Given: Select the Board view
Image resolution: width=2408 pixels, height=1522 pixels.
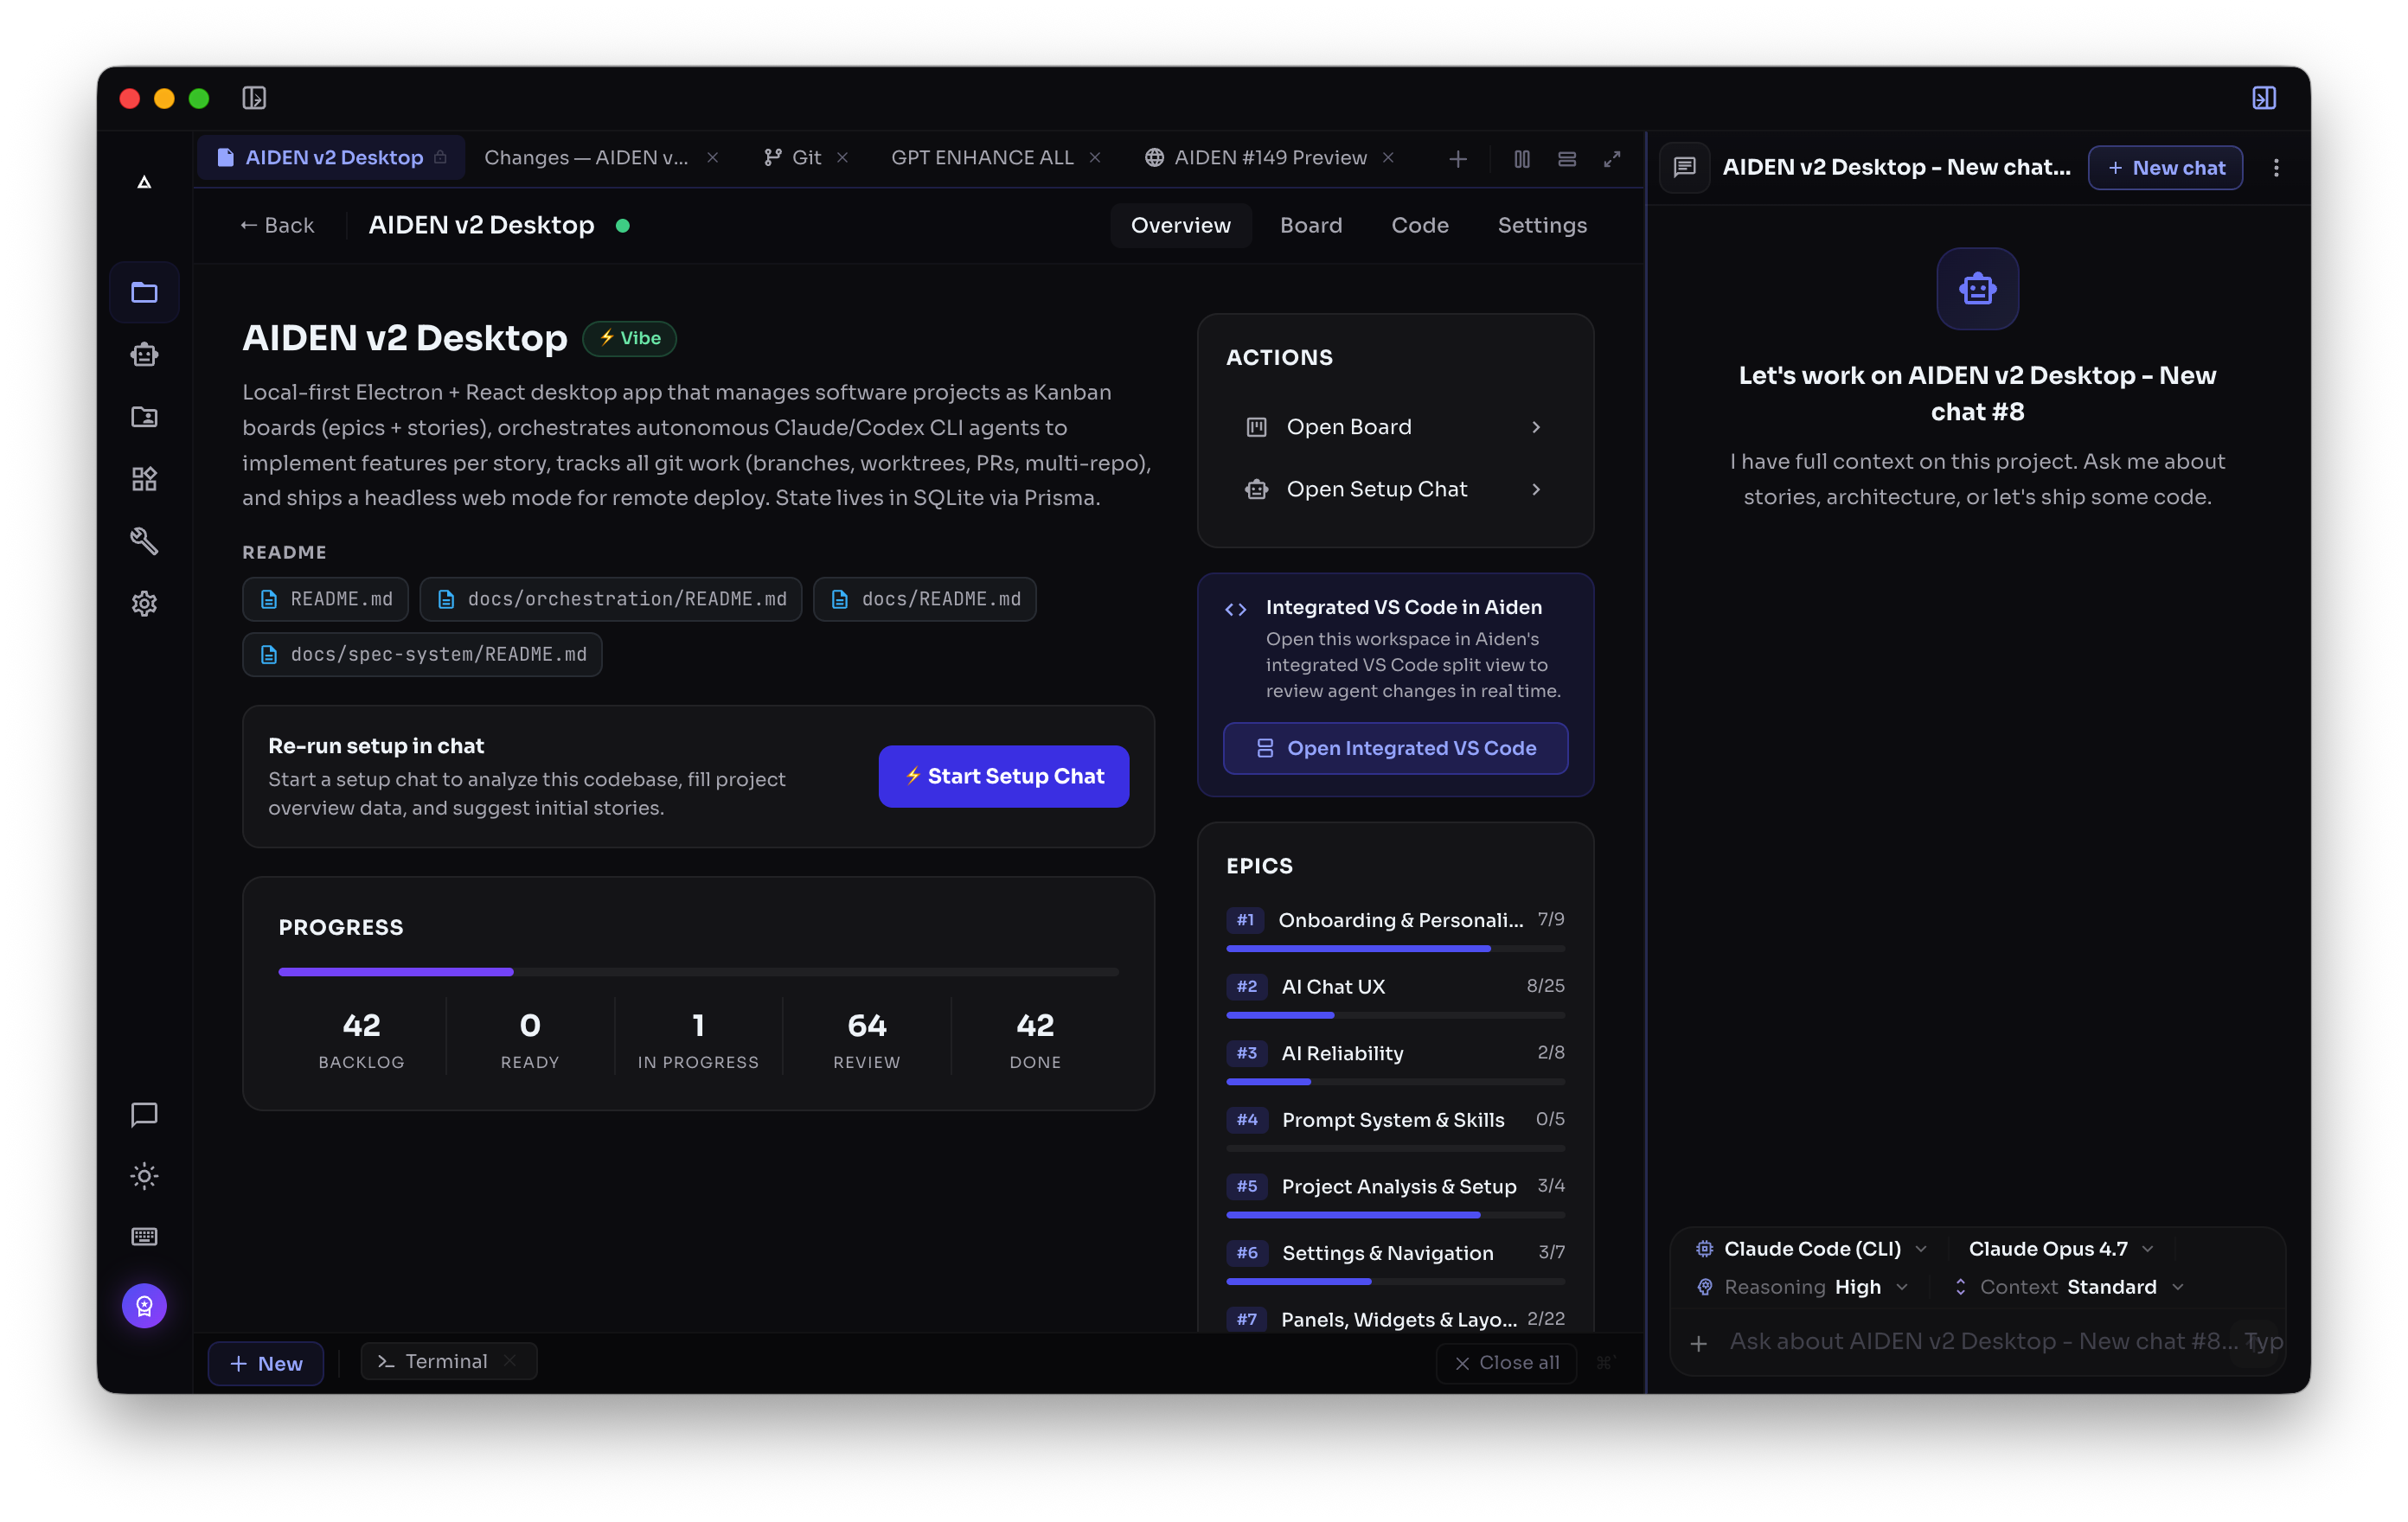Looking at the screenshot, I should pos(1310,225).
